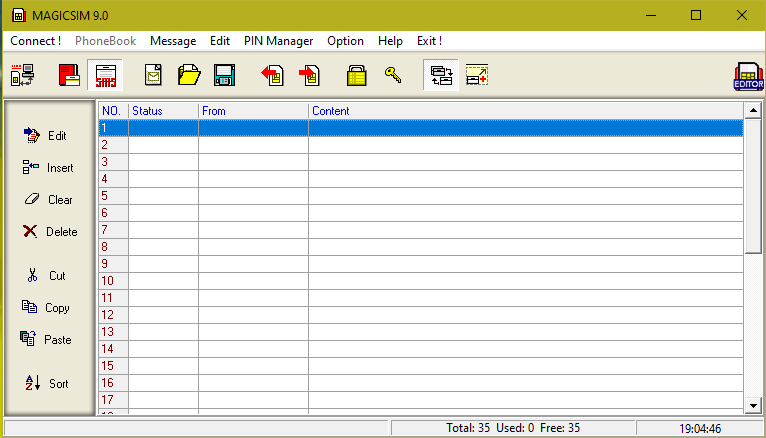Save using the floppy disk icon
766x438 pixels.
pyautogui.click(x=224, y=75)
